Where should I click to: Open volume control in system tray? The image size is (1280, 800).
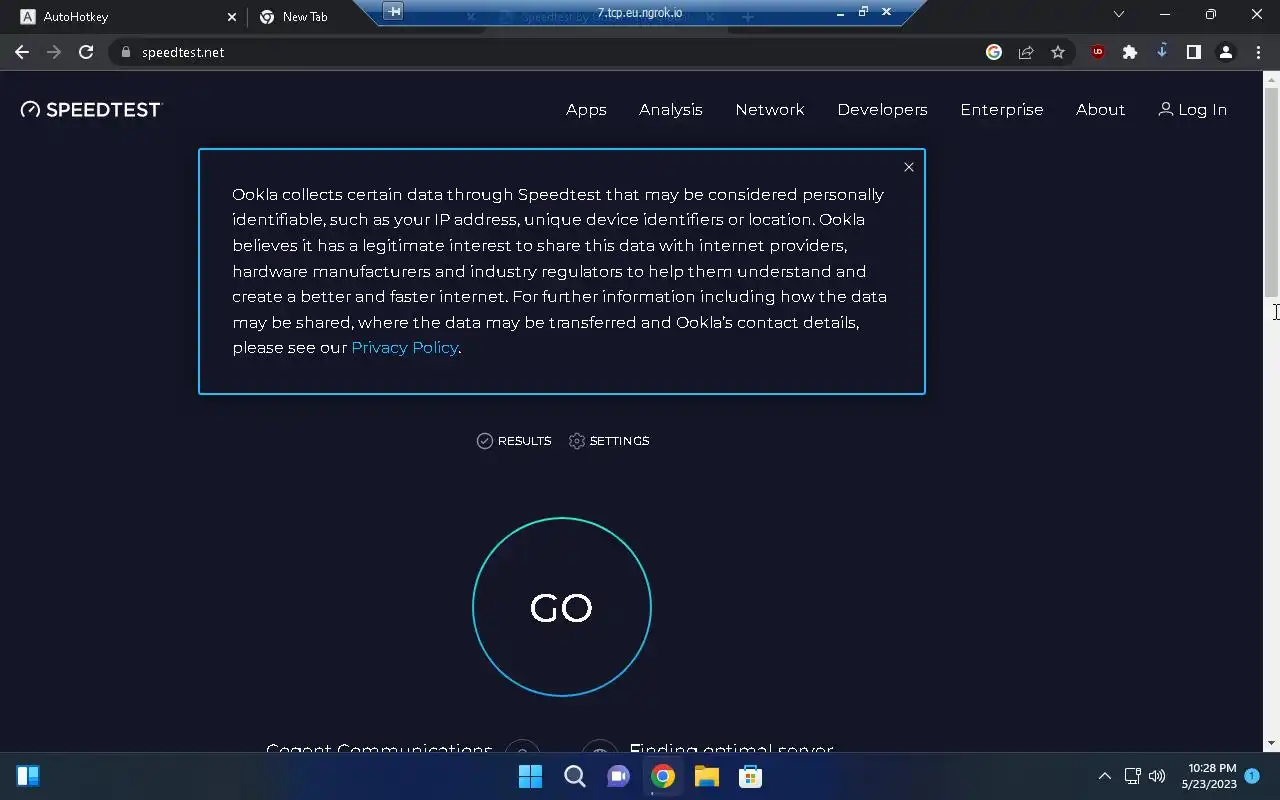pyautogui.click(x=1157, y=776)
